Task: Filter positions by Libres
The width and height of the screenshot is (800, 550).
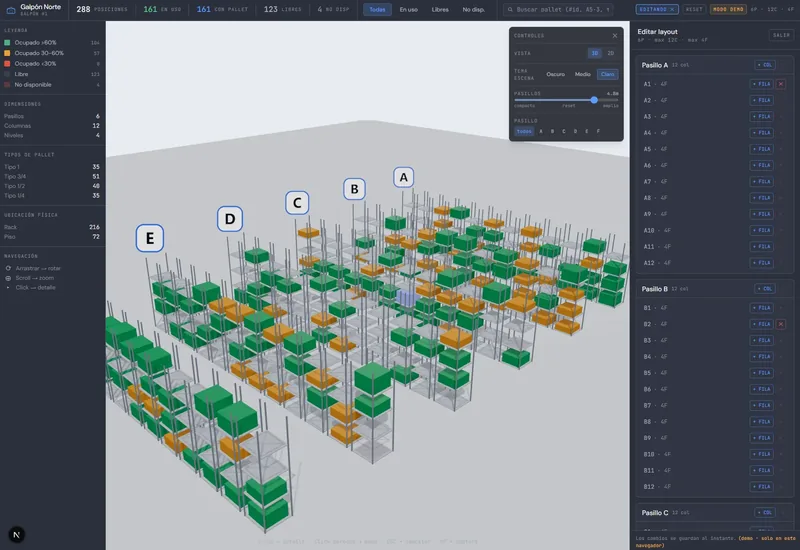Action: (x=440, y=10)
